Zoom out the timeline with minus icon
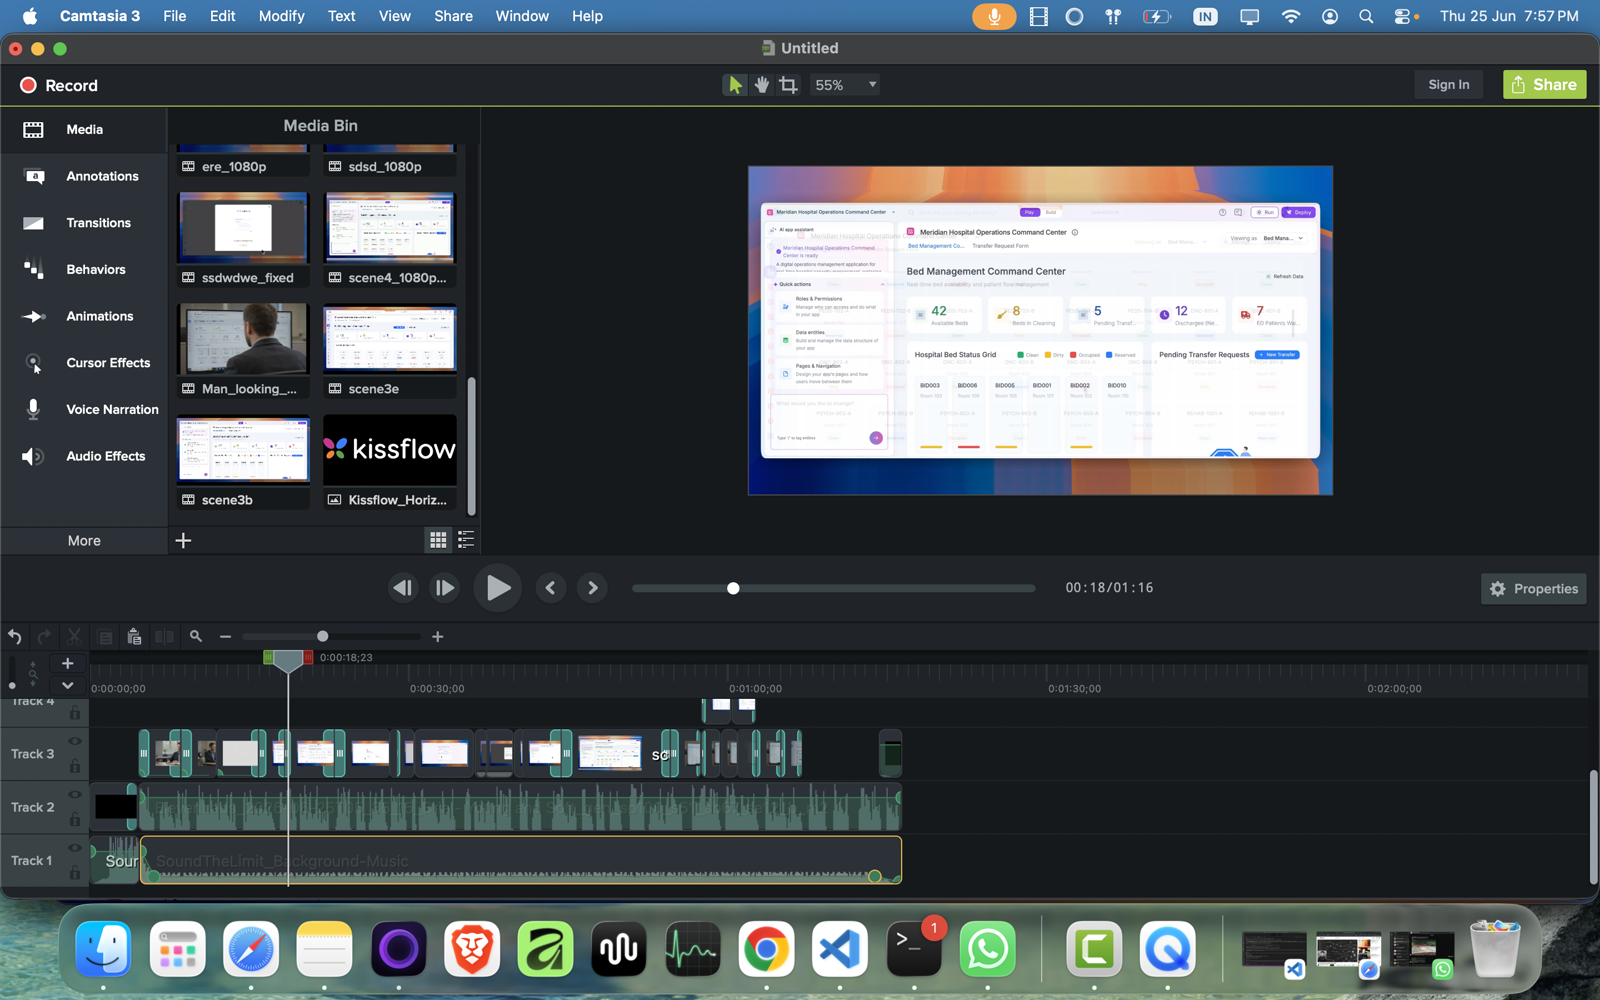The image size is (1600, 1000). (225, 637)
